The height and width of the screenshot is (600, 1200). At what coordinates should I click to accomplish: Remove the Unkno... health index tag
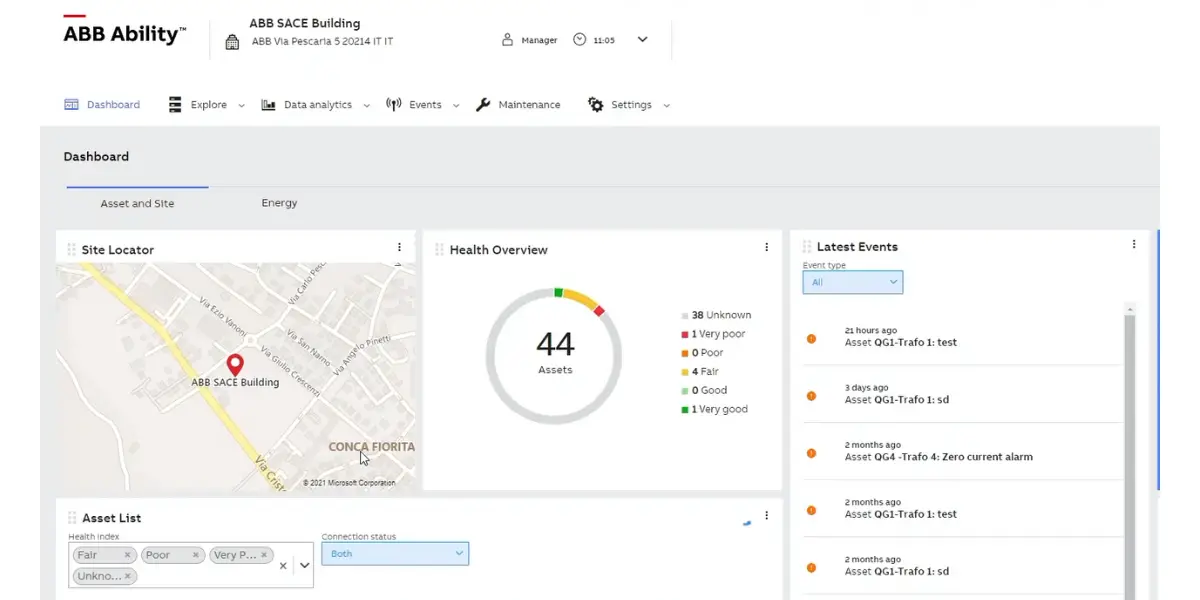click(128, 576)
